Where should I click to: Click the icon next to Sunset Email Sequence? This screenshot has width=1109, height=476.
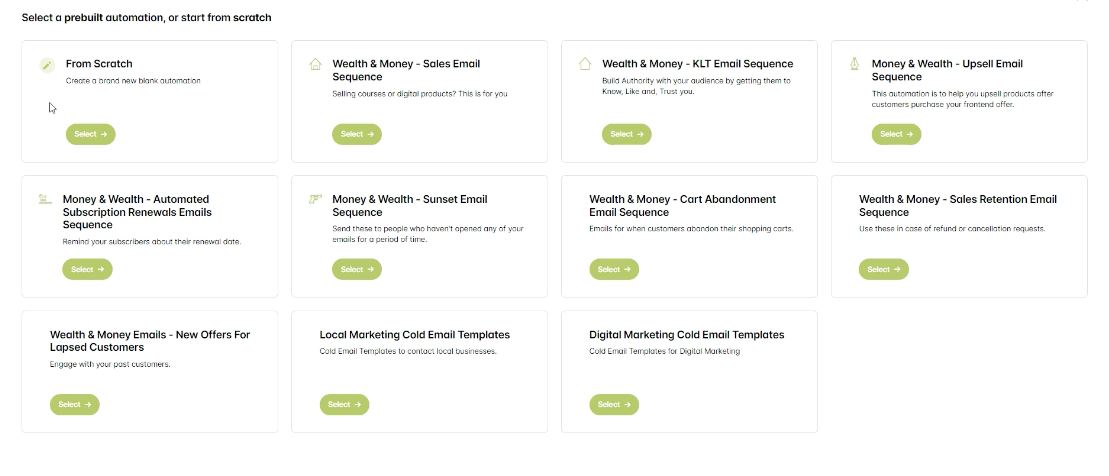[316, 199]
